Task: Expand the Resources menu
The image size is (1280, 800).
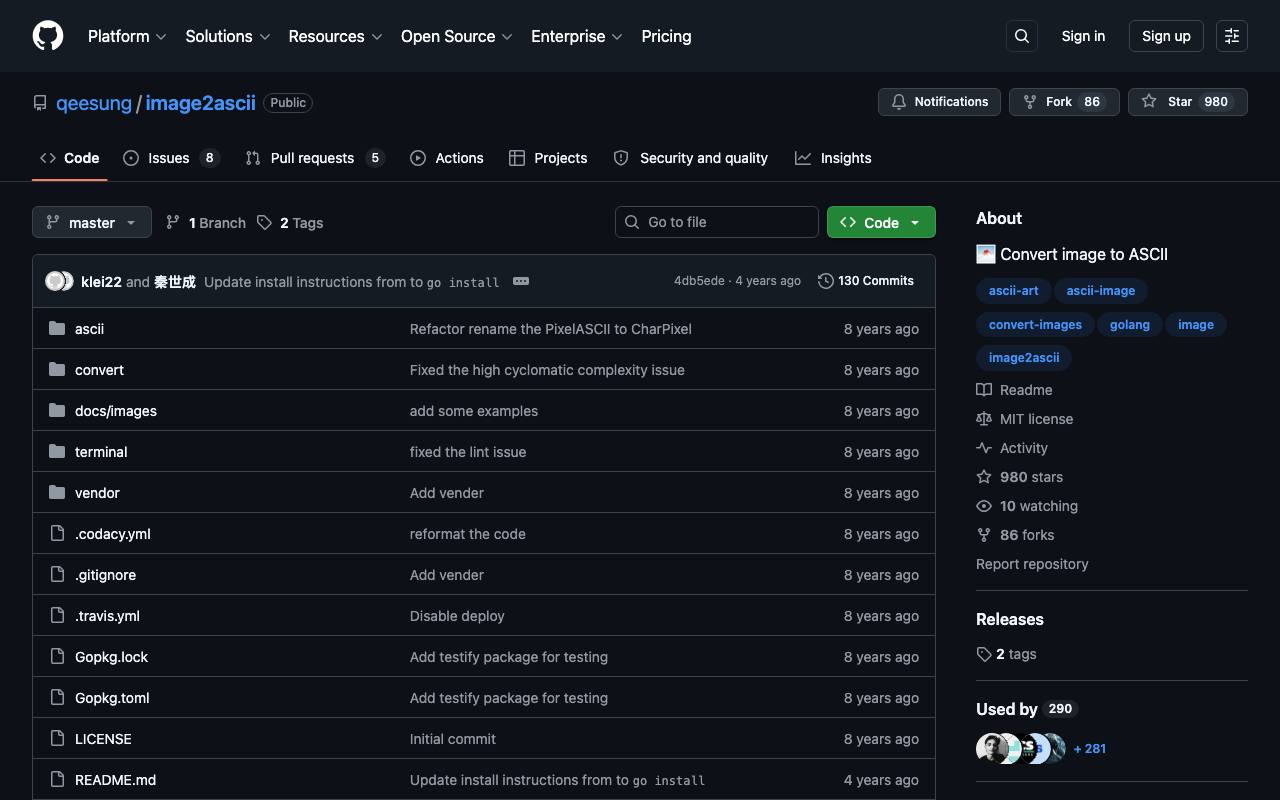Action: click(335, 36)
